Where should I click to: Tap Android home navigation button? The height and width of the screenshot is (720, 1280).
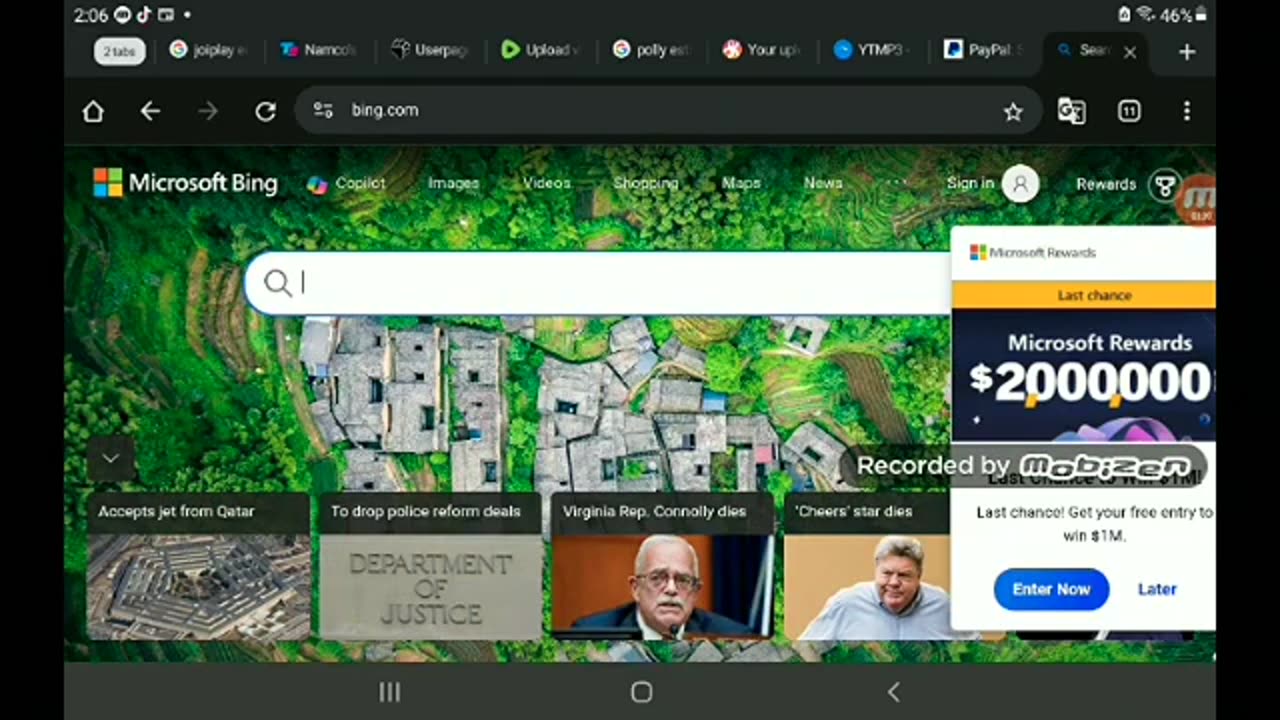coord(642,692)
